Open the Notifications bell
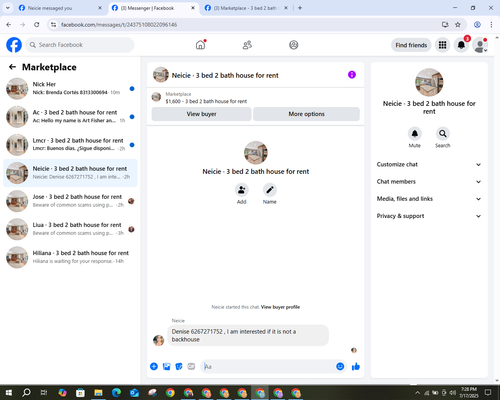This screenshot has height=400, width=500. [461, 45]
